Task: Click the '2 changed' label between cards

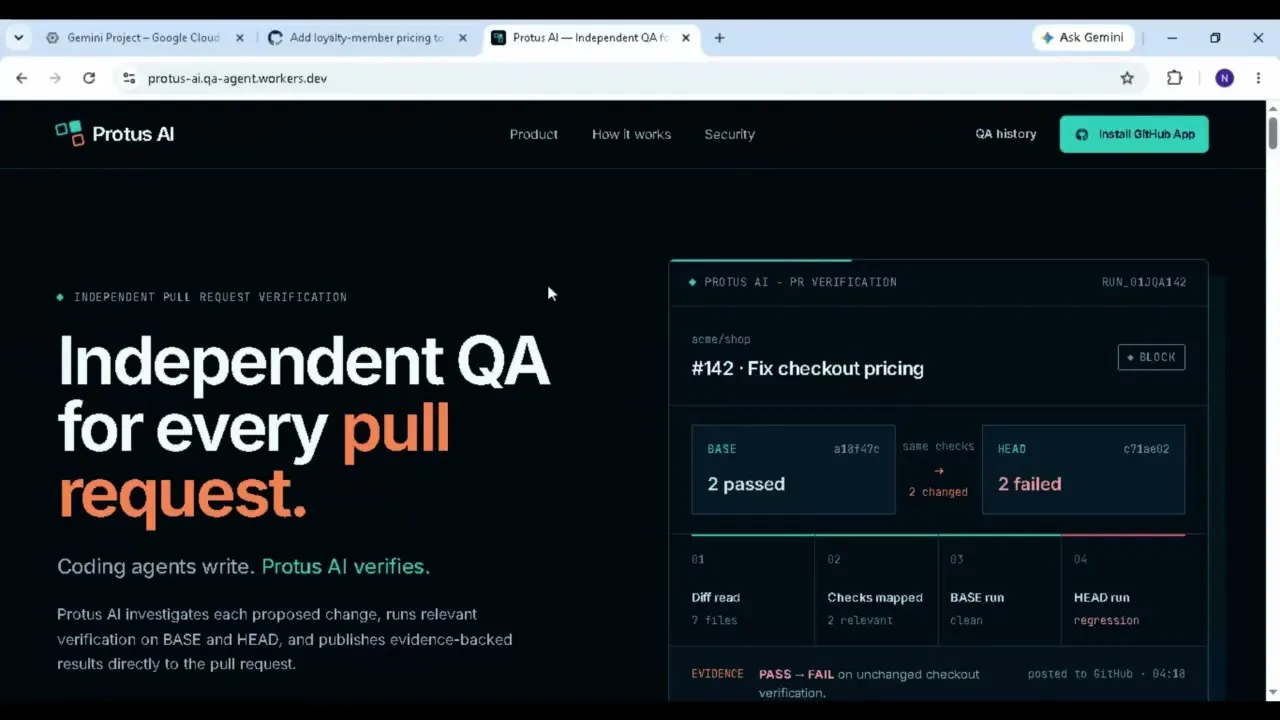Action: [x=938, y=492]
